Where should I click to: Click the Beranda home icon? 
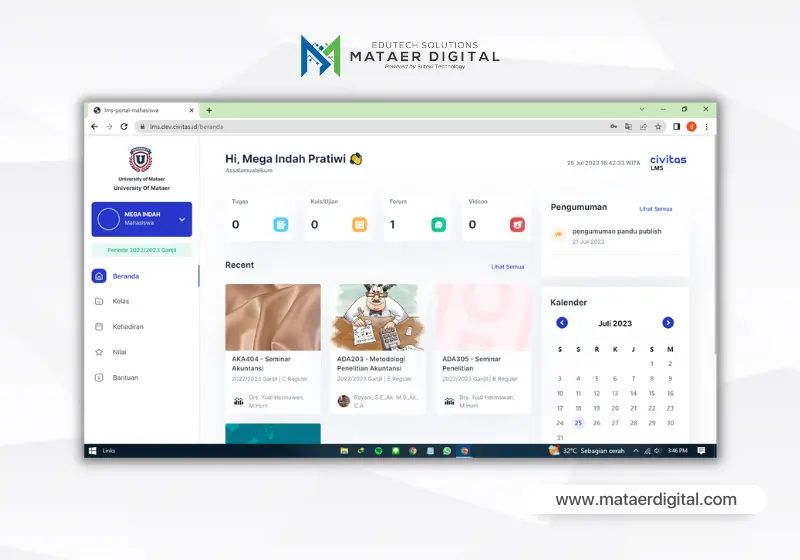[99, 276]
